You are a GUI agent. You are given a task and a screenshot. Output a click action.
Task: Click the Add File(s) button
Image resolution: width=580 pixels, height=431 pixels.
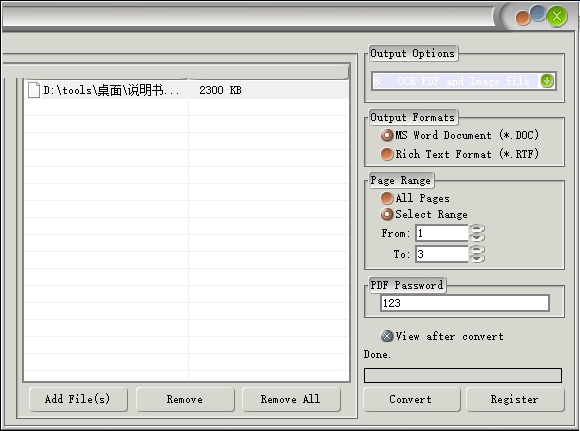pyautogui.click(x=78, y=399)
